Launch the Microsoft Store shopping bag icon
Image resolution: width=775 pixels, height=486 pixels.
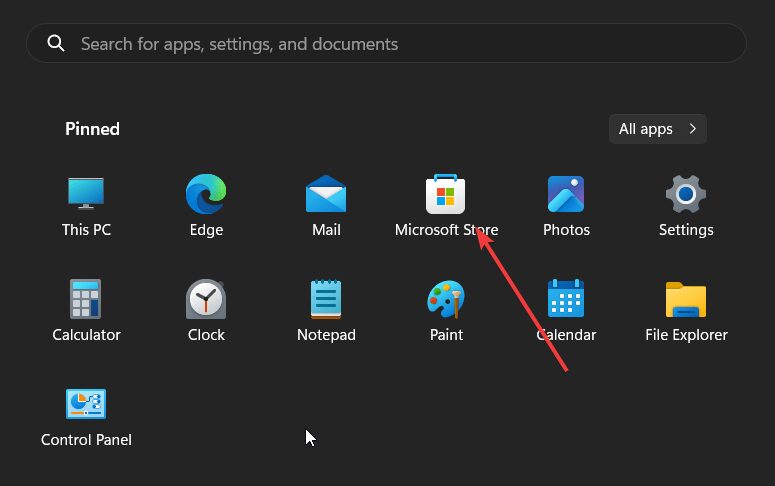pyautogui.click(x=446, y=194)
